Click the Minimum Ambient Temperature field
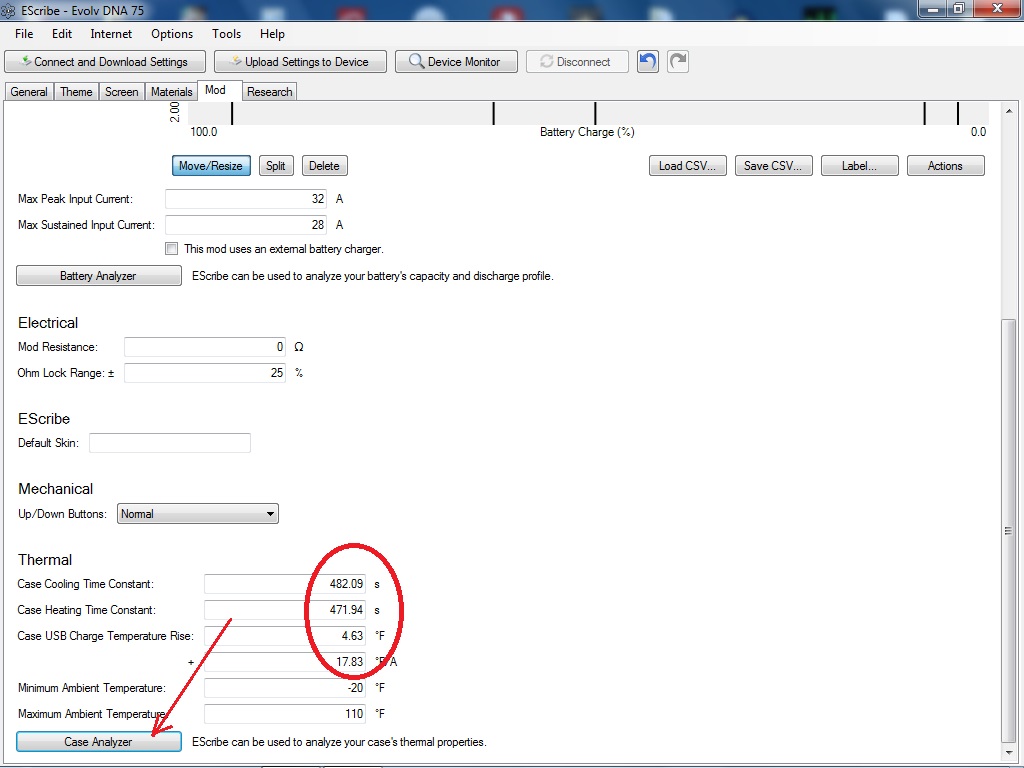1024x768 pixels. click(x=285, y=688)
